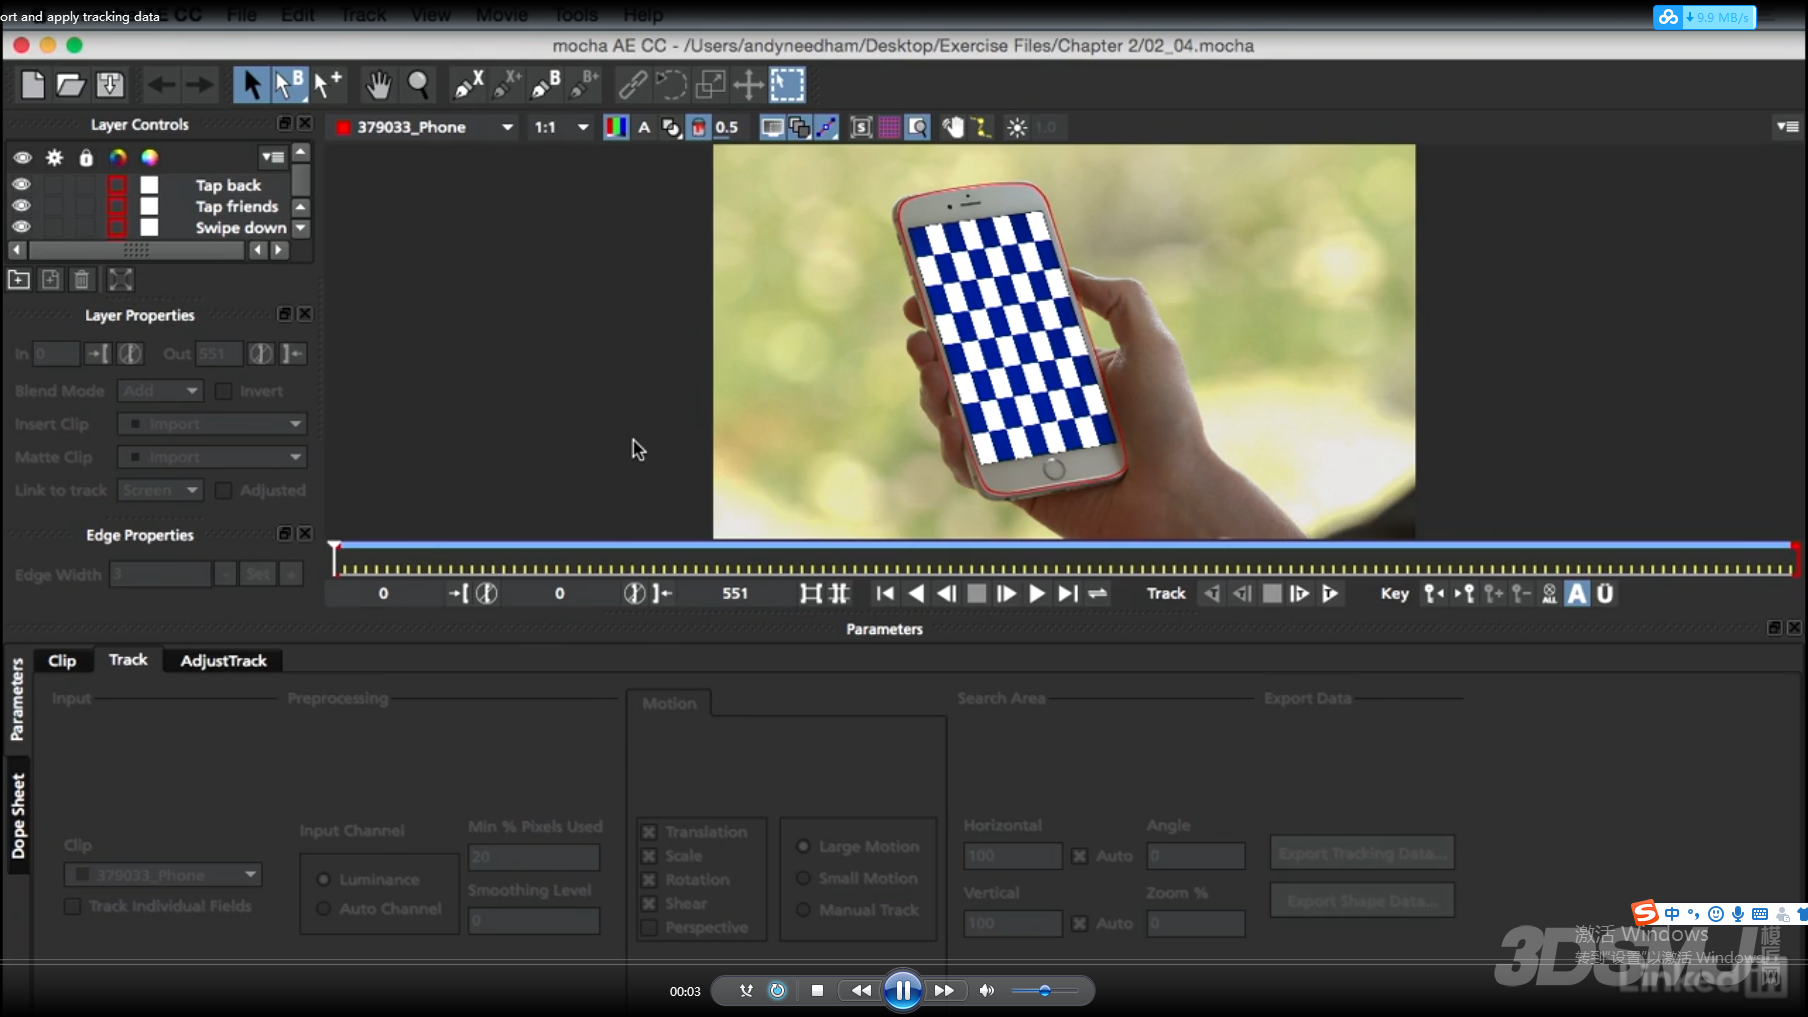1808x1017 pixels.
Task: Select Luminance input channel
Action: (324, 879)
